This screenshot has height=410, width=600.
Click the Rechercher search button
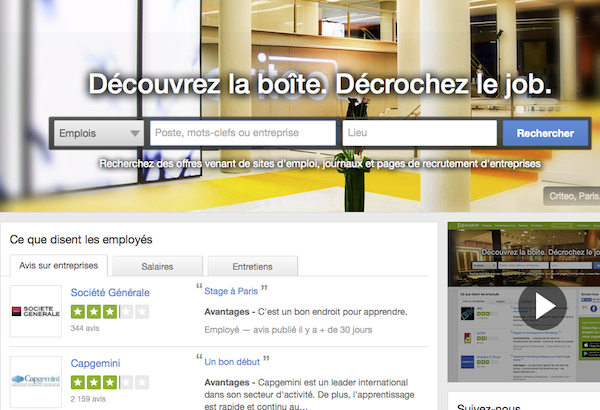[545, 133]
